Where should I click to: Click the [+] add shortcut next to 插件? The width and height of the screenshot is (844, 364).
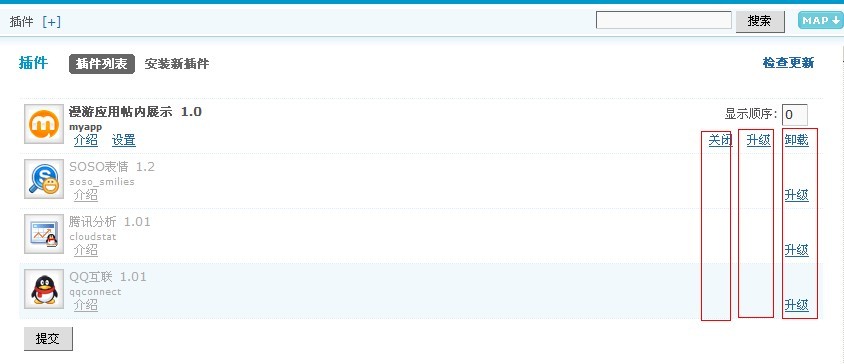pyautogui.click(x=51, y=22)
